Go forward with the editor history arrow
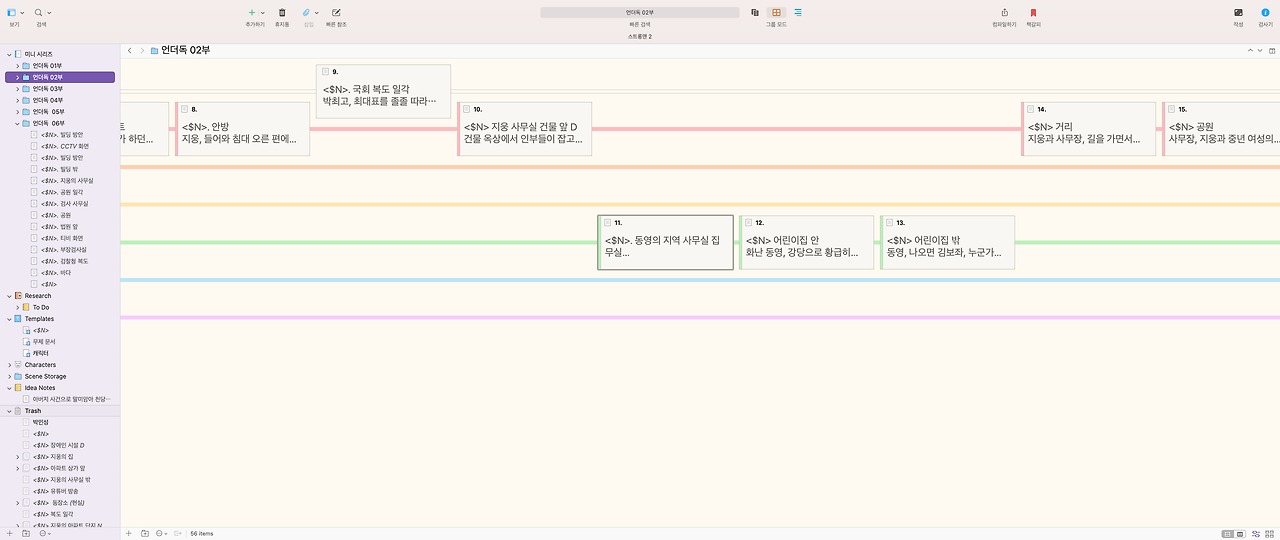This screenshot has width=1280, height=540. tap(142, 50)
